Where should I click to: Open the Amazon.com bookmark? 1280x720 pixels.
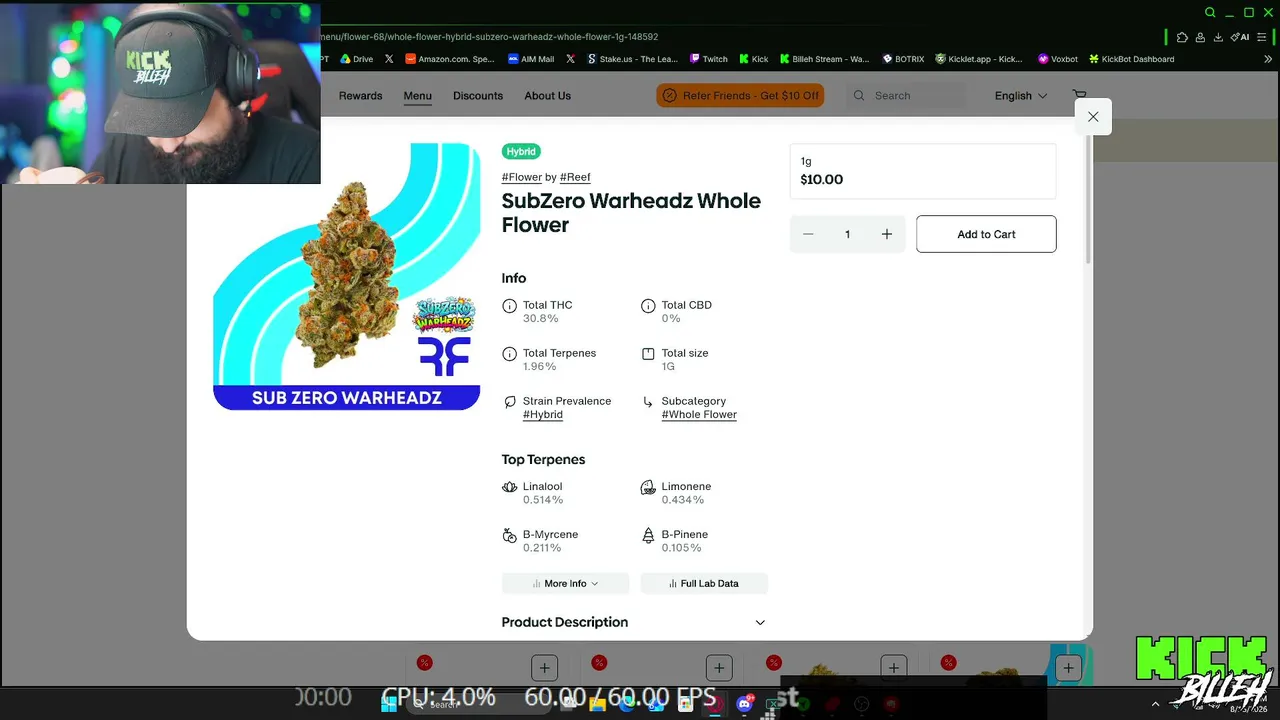[450, 59]
